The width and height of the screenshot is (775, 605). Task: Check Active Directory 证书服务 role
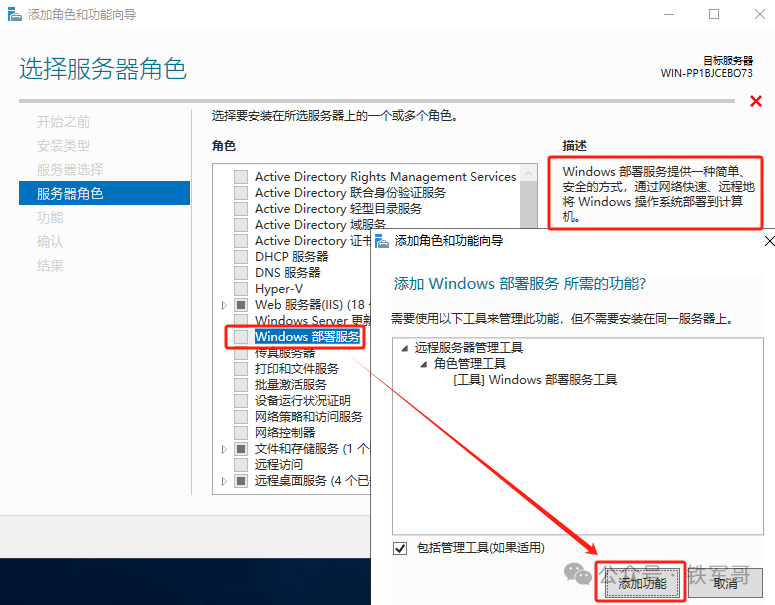tap(241, 241)
